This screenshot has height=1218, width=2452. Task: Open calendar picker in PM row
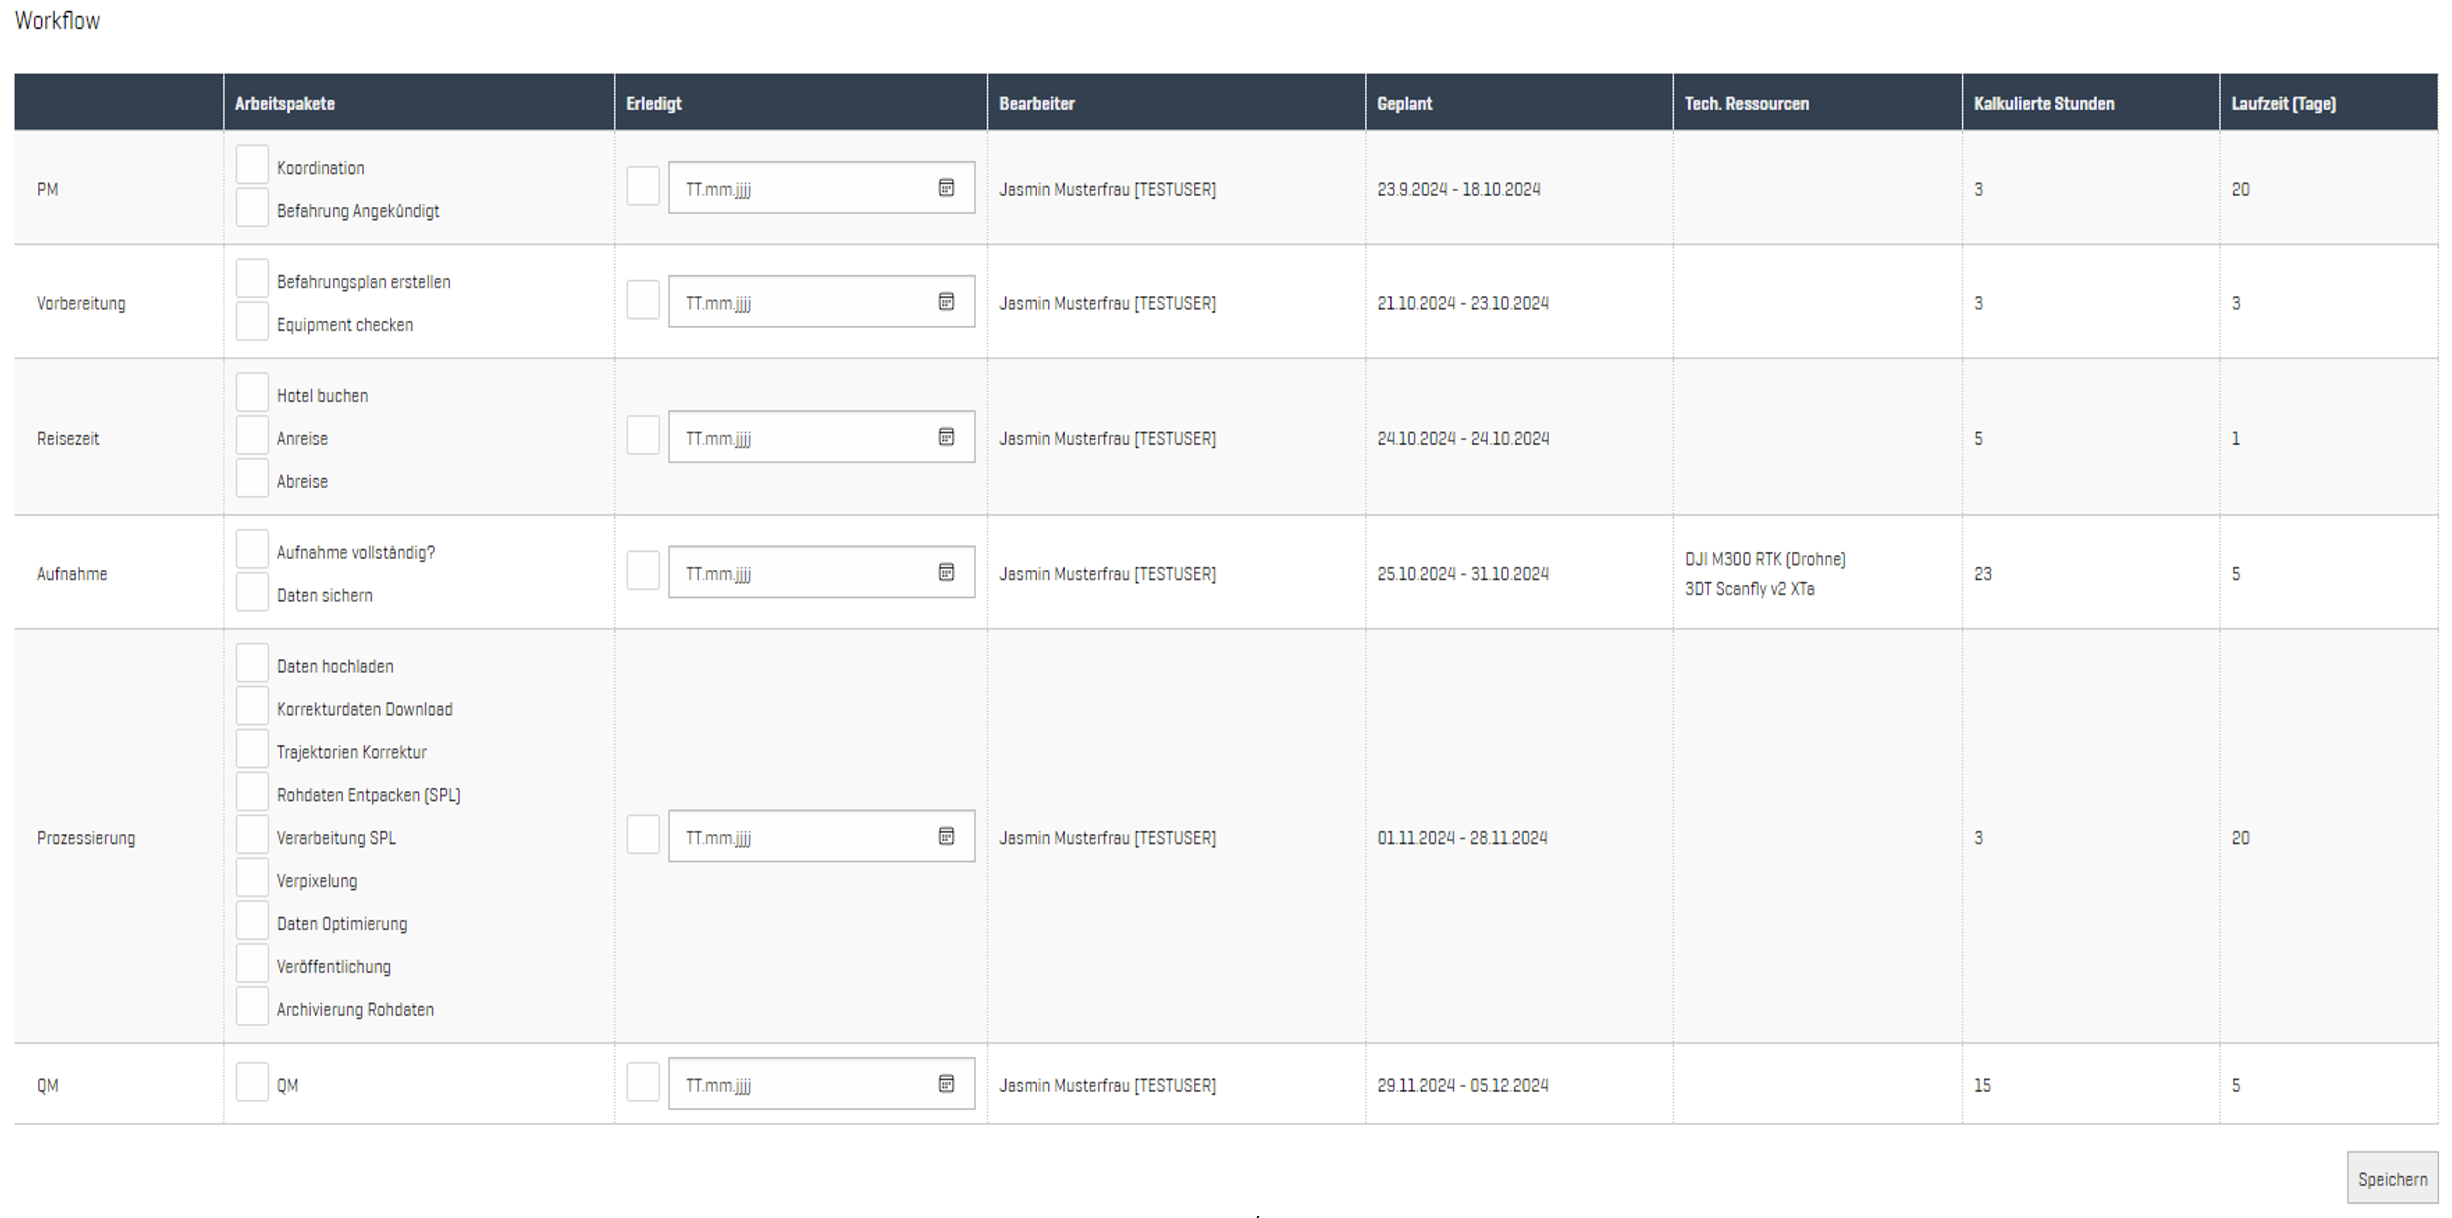(946, 188)
